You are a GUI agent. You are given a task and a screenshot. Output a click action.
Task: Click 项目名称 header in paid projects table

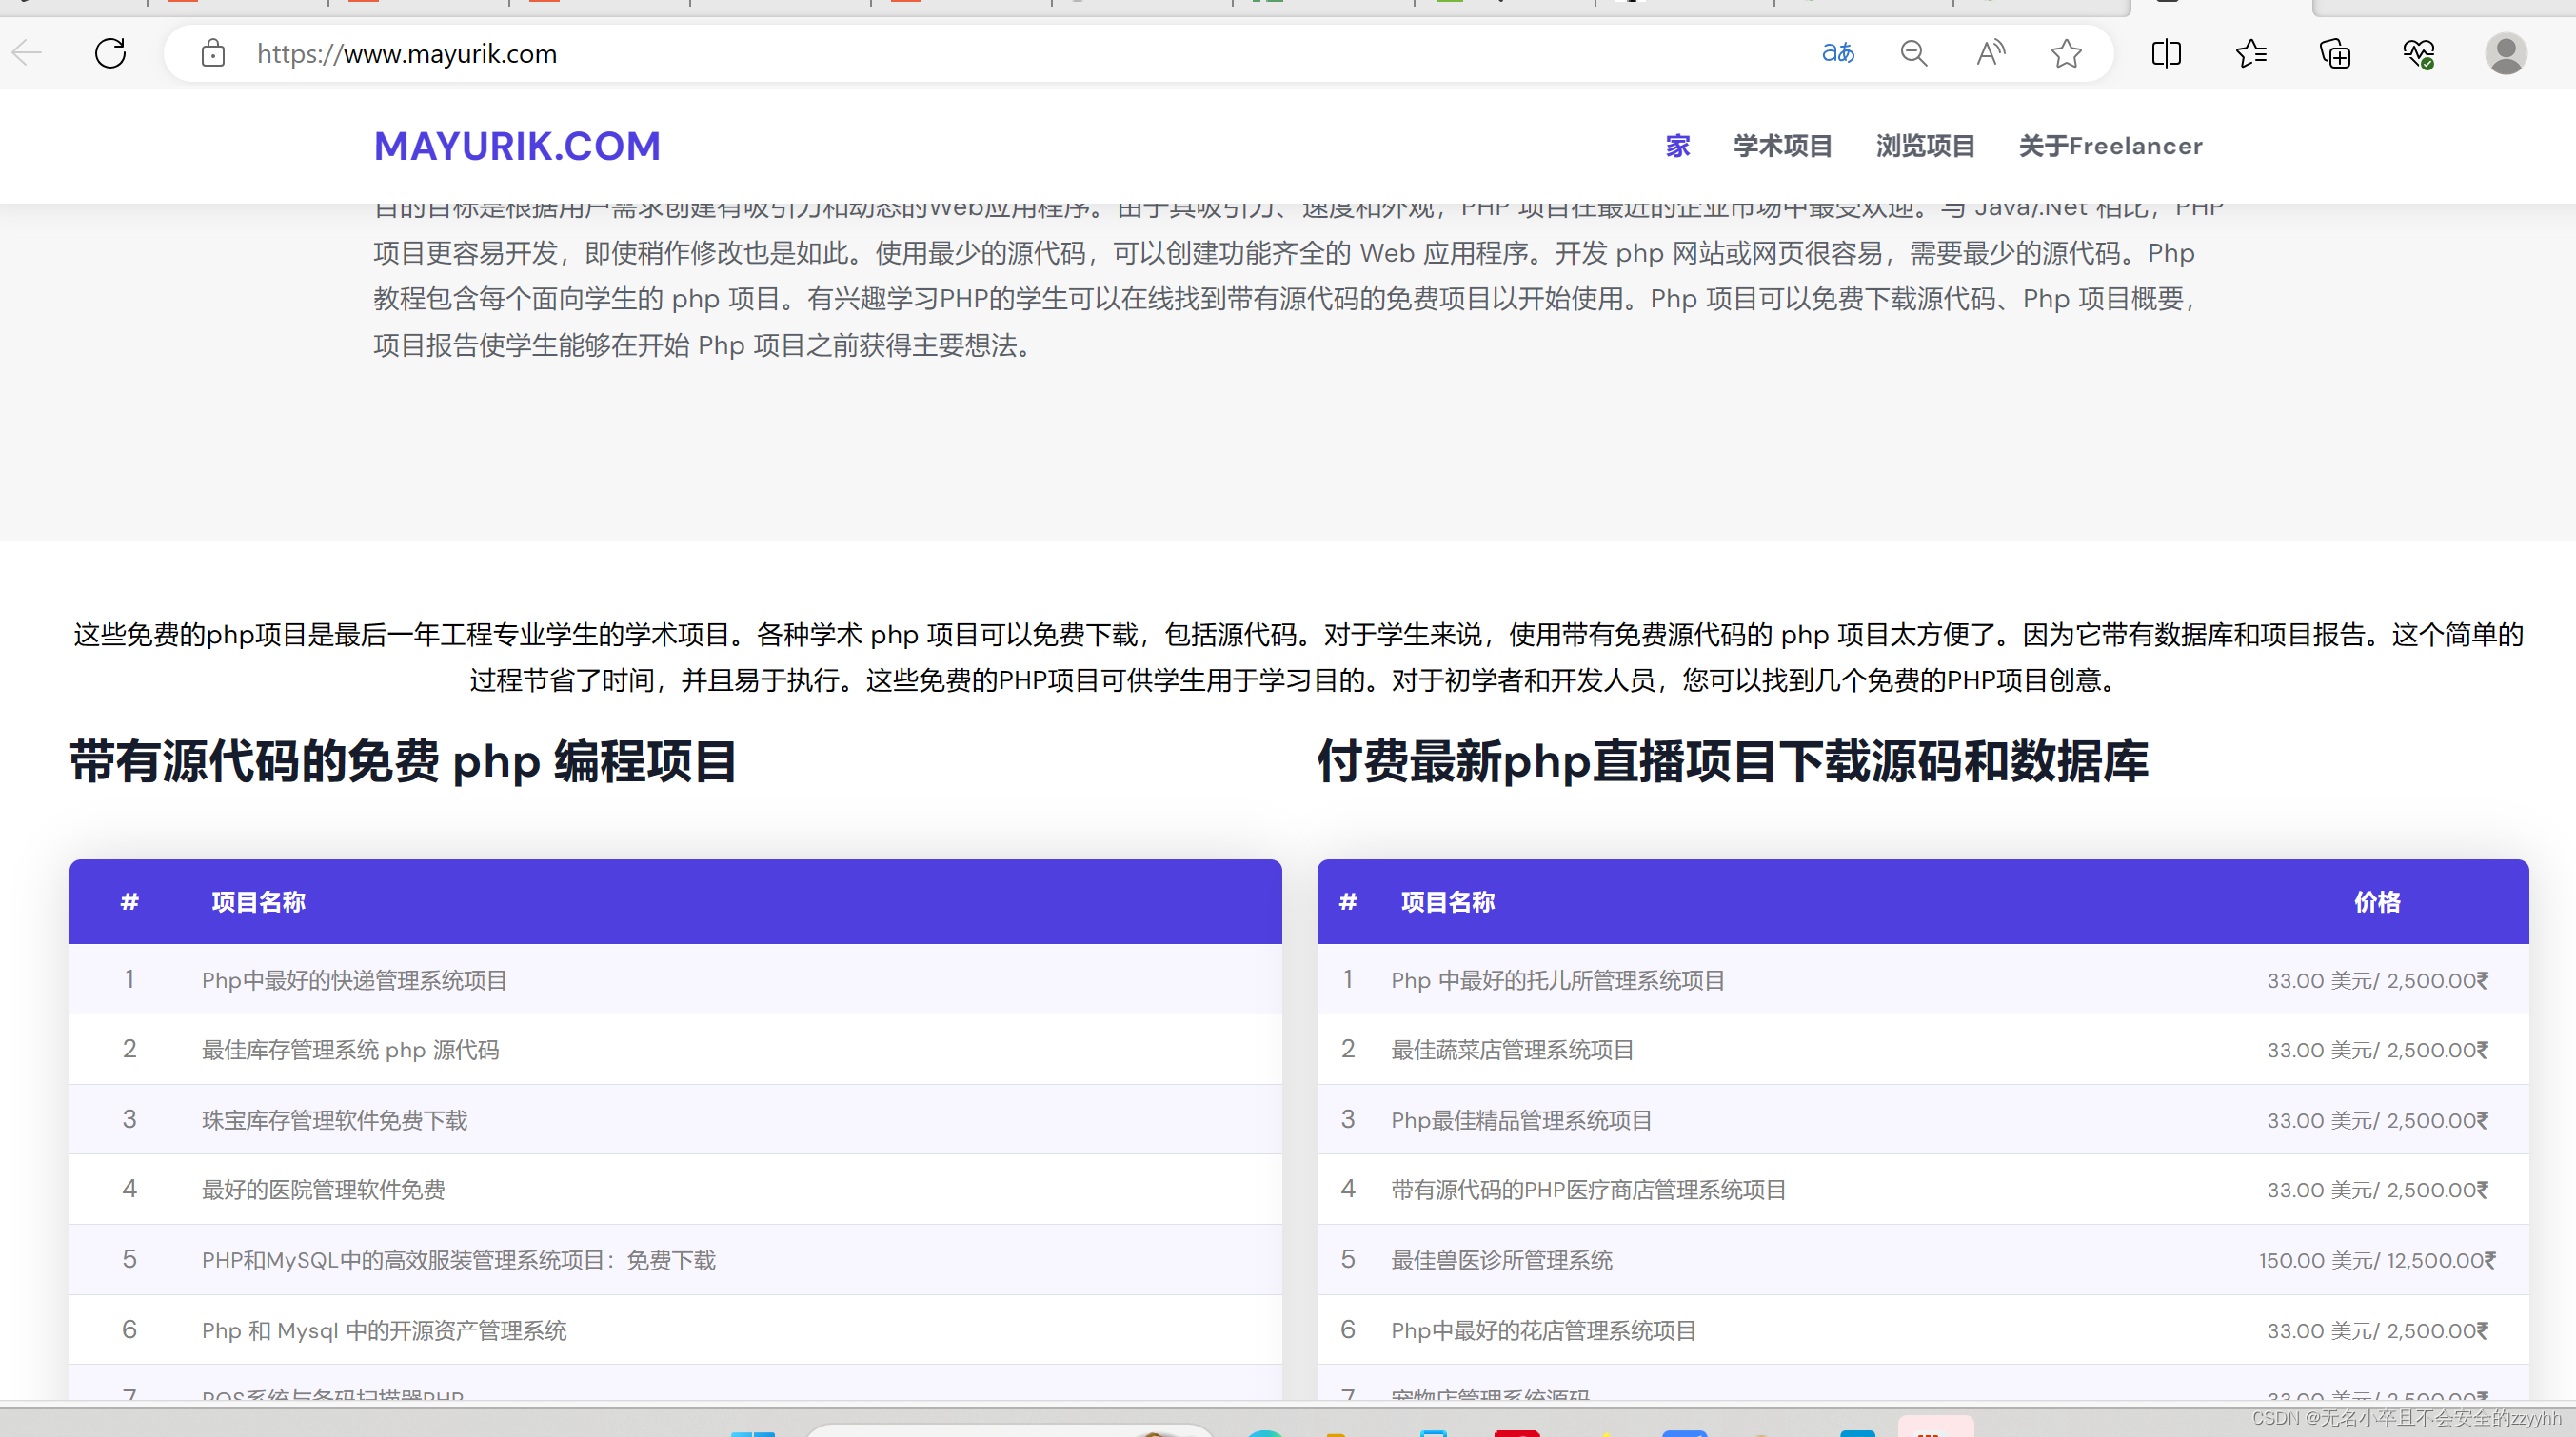click(1447, 902)
